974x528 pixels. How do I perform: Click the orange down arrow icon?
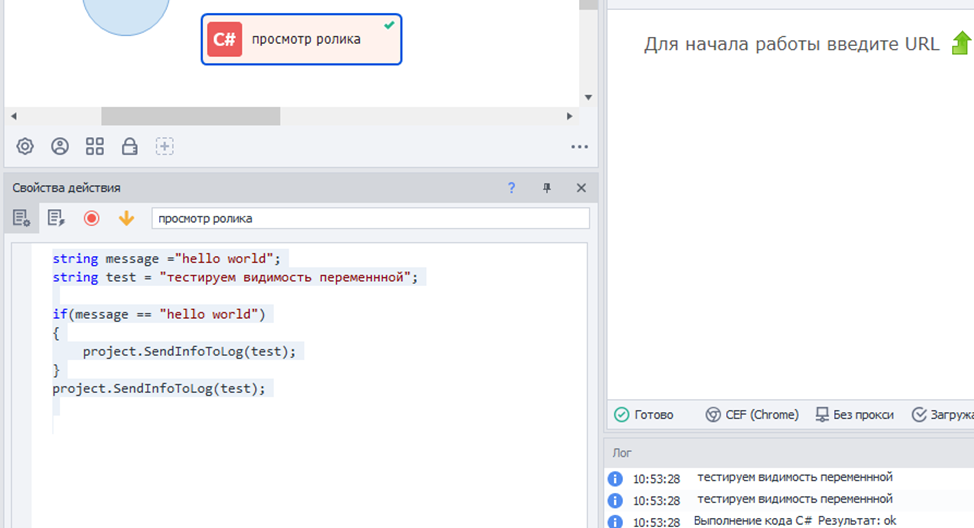126,218
